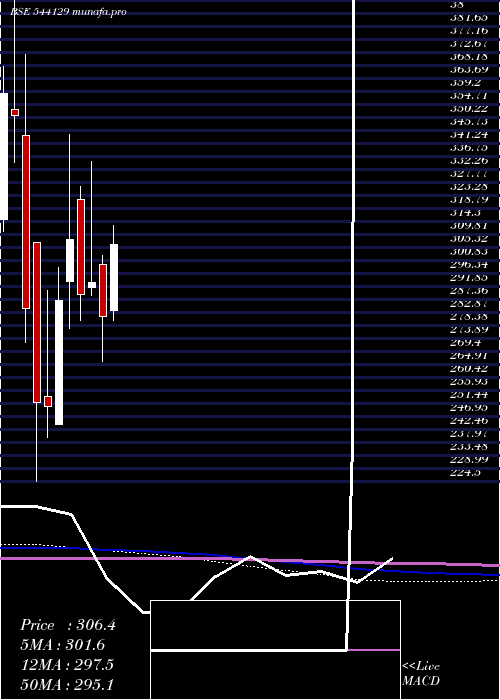Click the 233.48 price axis label
500x700 pixels.
(x=469, y=446)
